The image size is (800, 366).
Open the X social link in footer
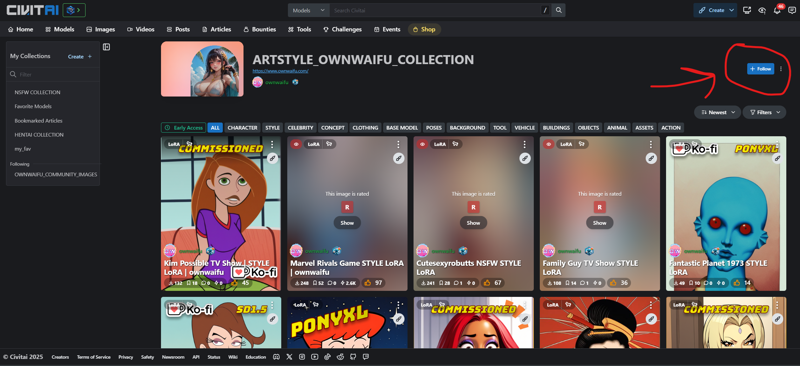click(290, 357)
